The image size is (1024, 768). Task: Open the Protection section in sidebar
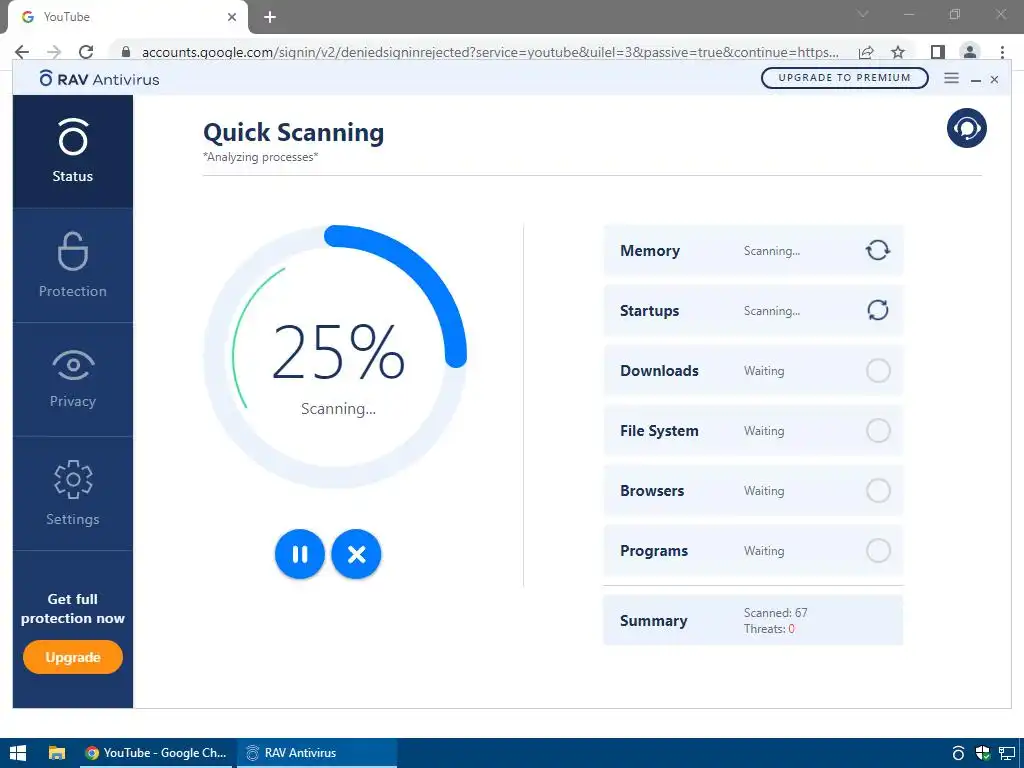tap(72, 265)
